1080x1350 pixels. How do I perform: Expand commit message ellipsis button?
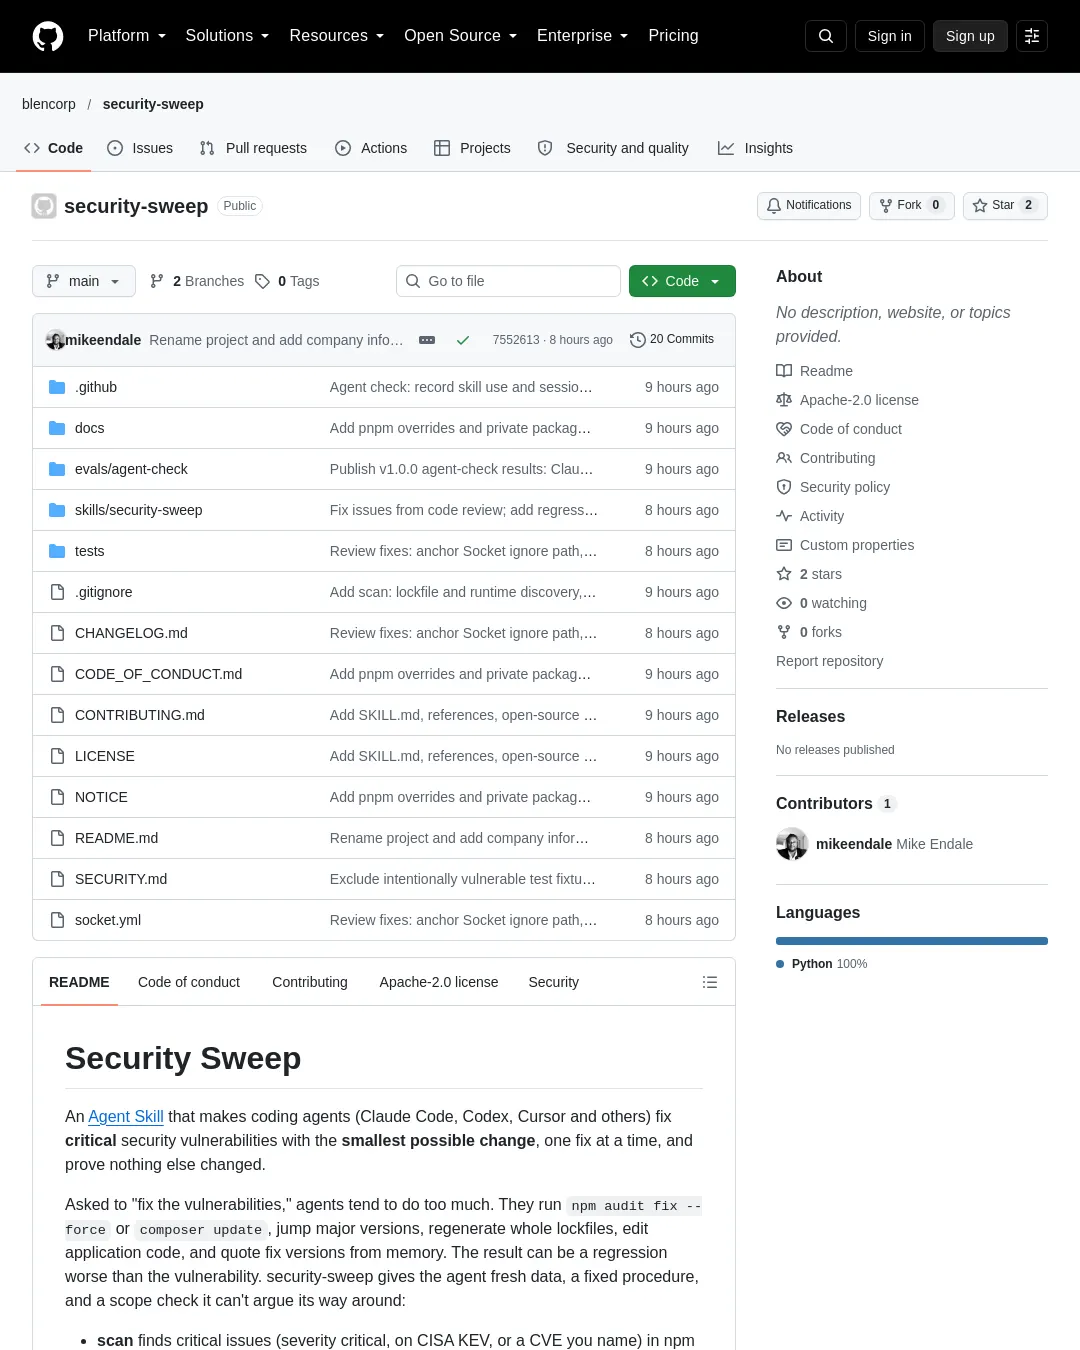coord(427,340)
